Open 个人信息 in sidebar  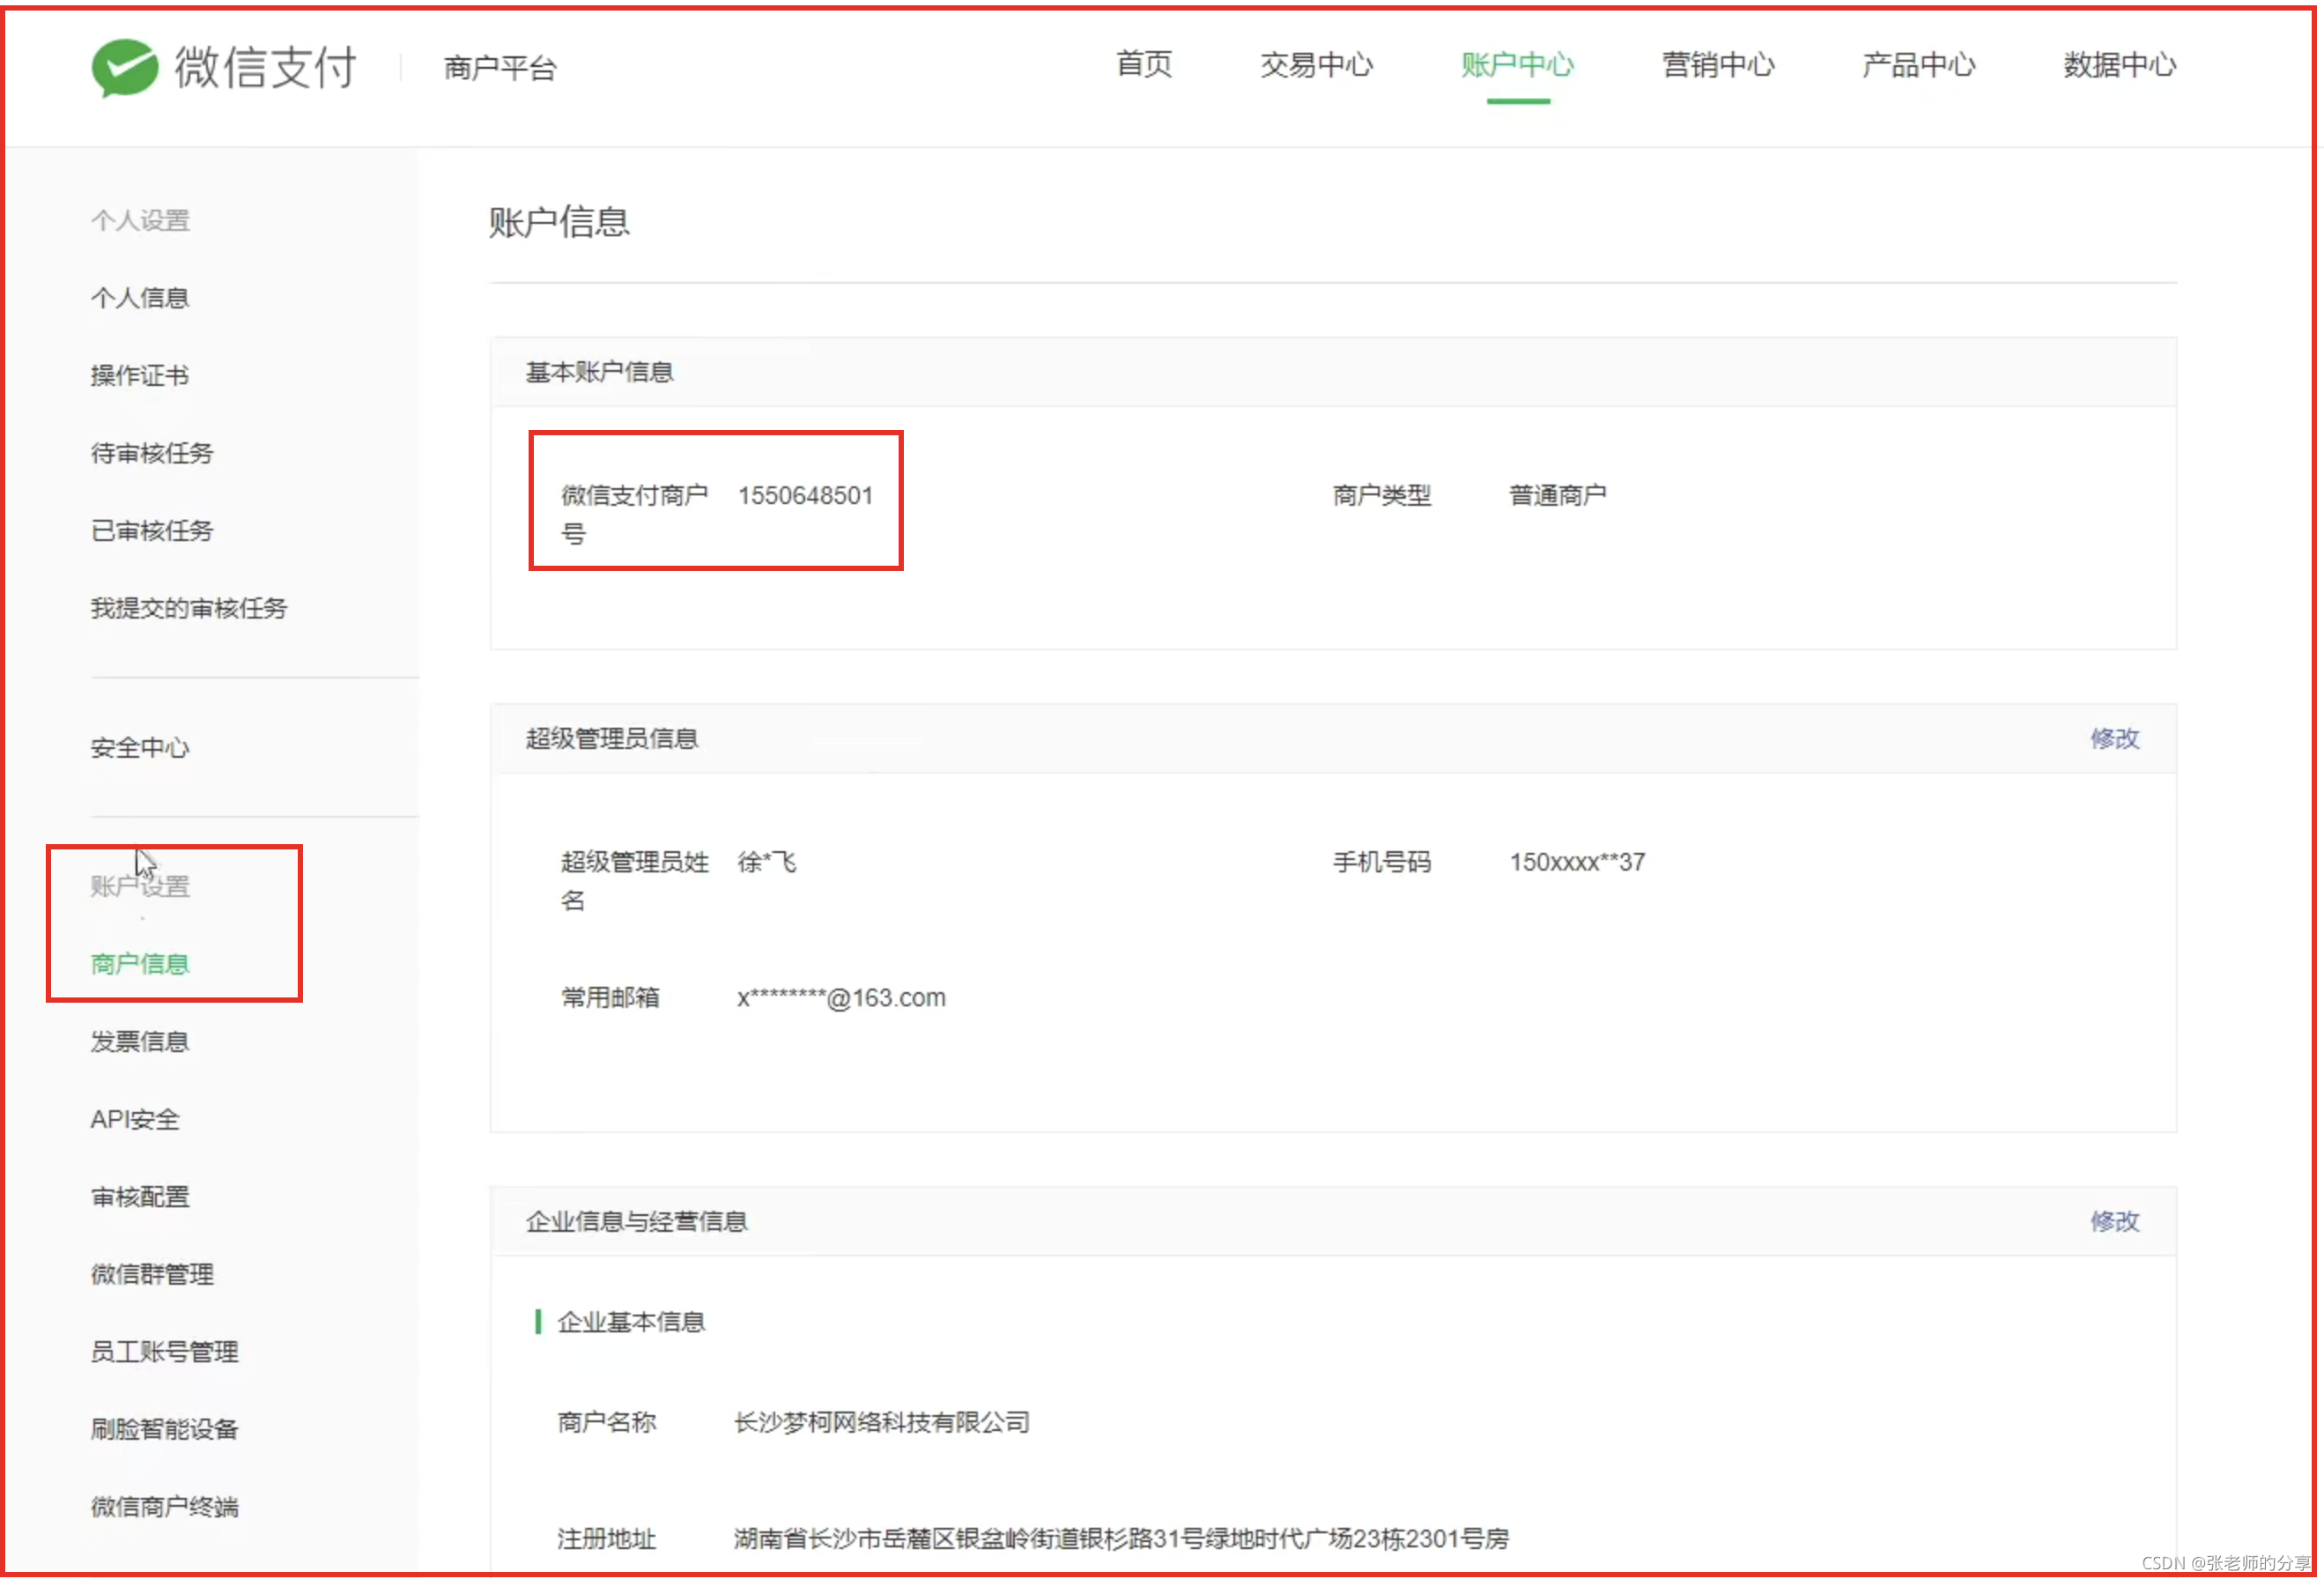tap(140, 298)
